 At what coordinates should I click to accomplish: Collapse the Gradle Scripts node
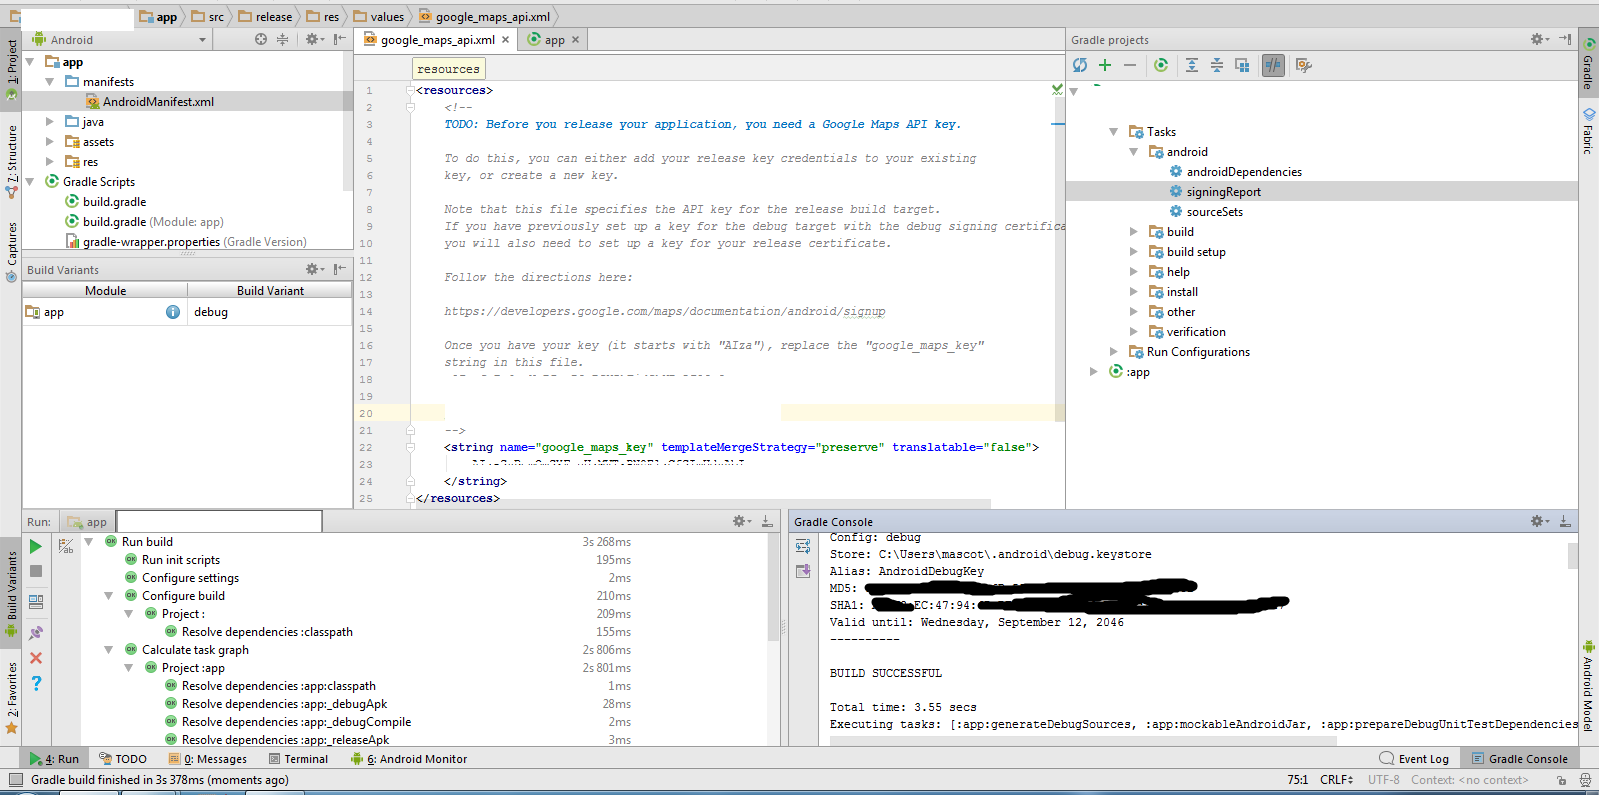30,182
